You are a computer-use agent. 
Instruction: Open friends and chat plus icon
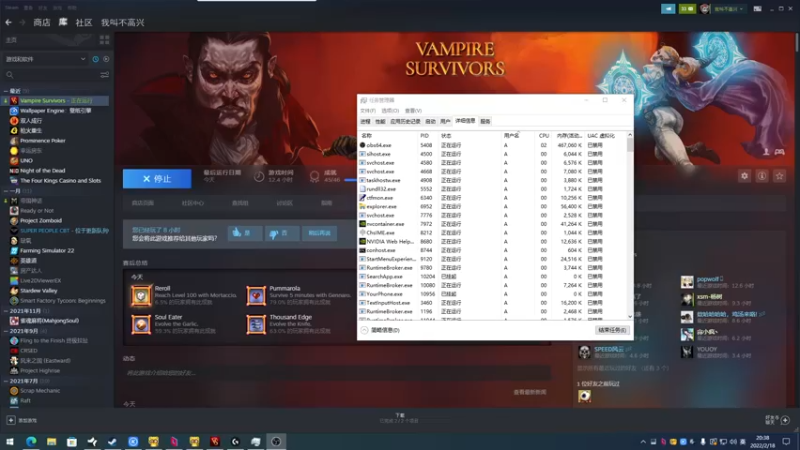[785, 420]
